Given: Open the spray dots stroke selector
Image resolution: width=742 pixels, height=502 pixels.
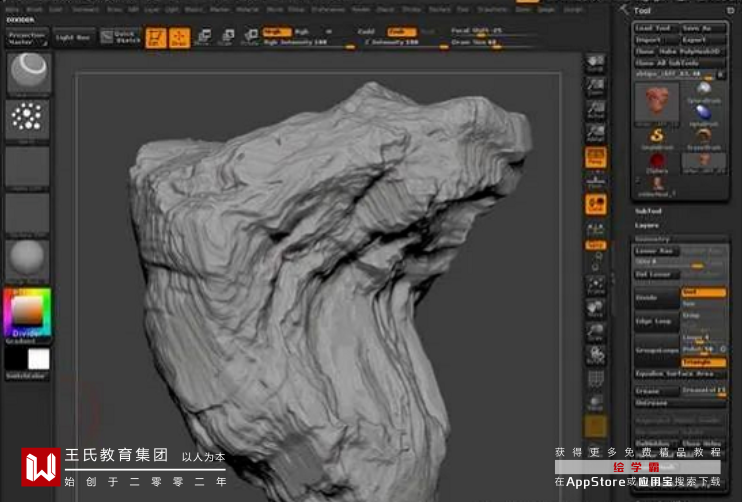Looking at the screenshot, I should [27, 118].
